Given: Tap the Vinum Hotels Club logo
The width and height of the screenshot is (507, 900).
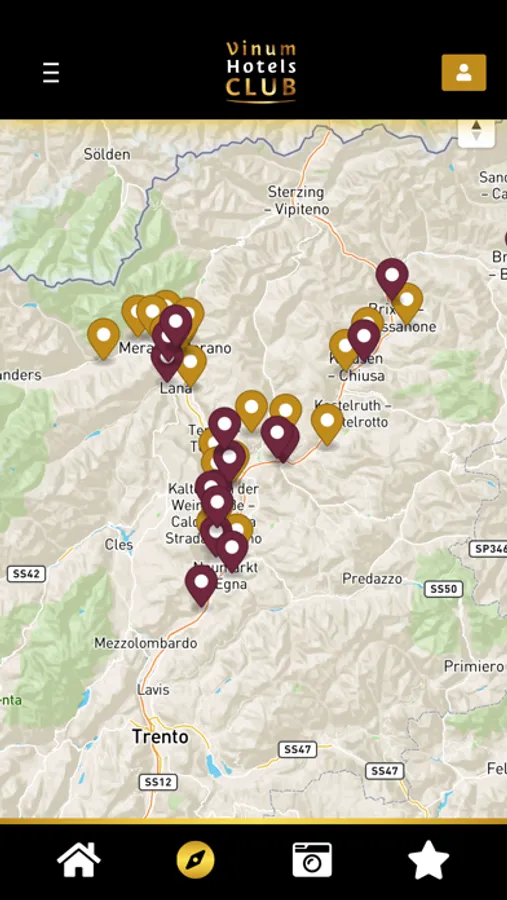Looking at the screenshot, I should tap(261, 72).
